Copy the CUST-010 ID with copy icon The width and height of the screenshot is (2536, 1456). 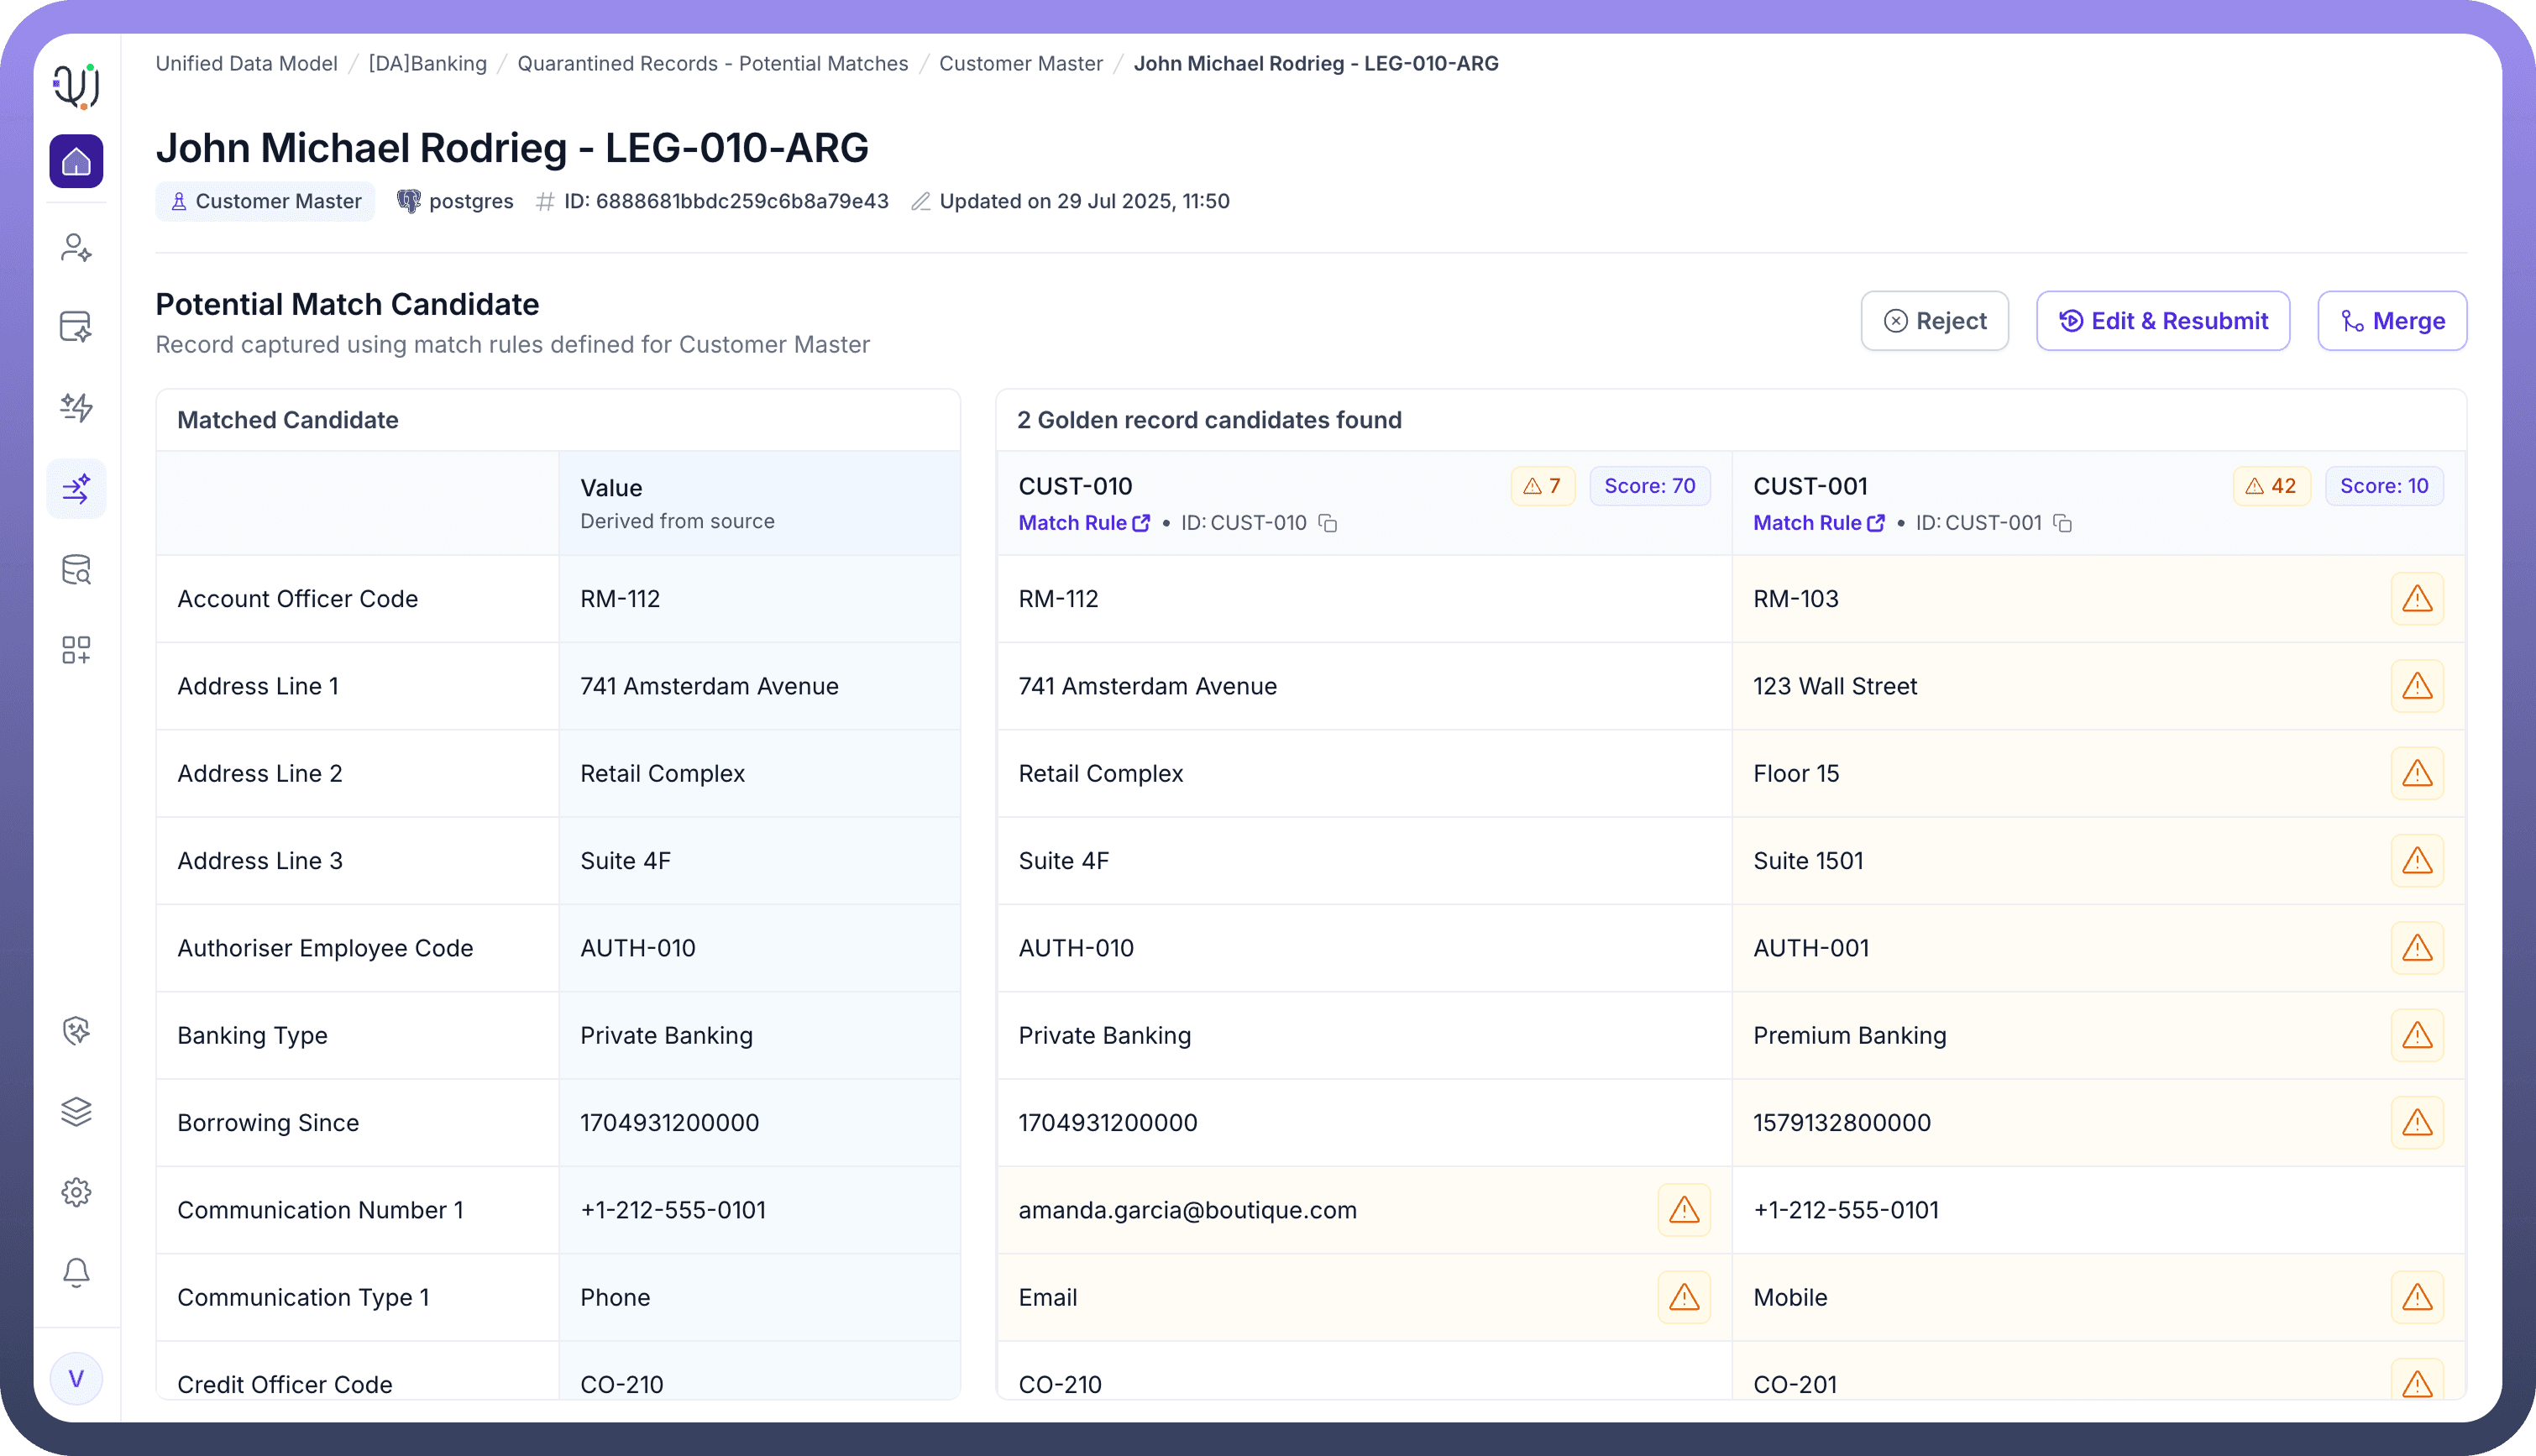[x=1328, y=523]
